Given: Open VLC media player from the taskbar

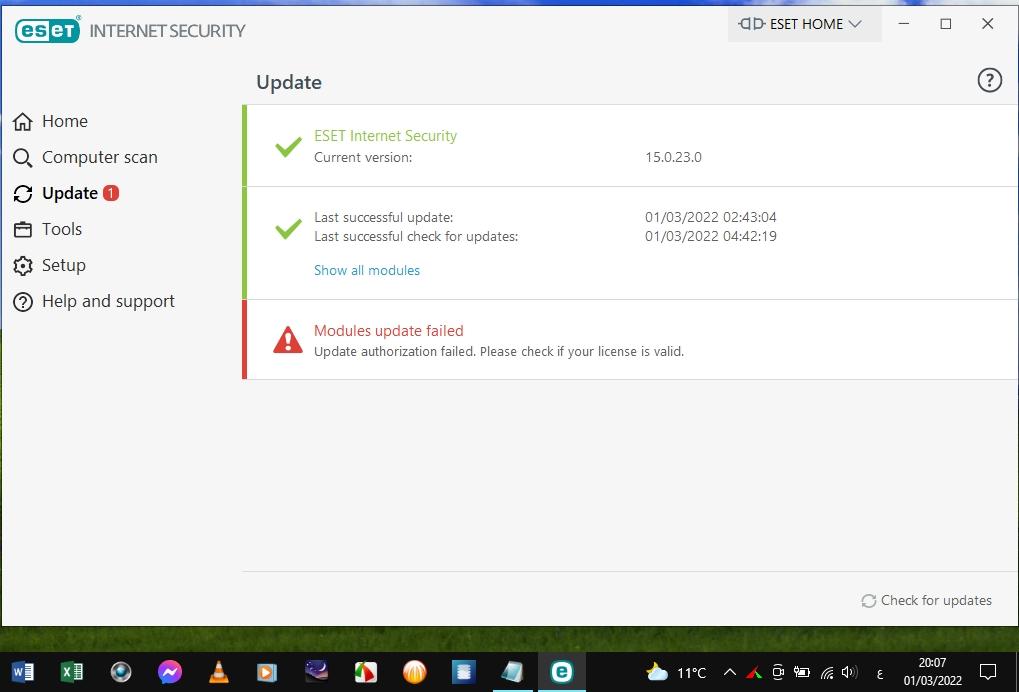Looking at the screenshot, I should tap(219, 671).
